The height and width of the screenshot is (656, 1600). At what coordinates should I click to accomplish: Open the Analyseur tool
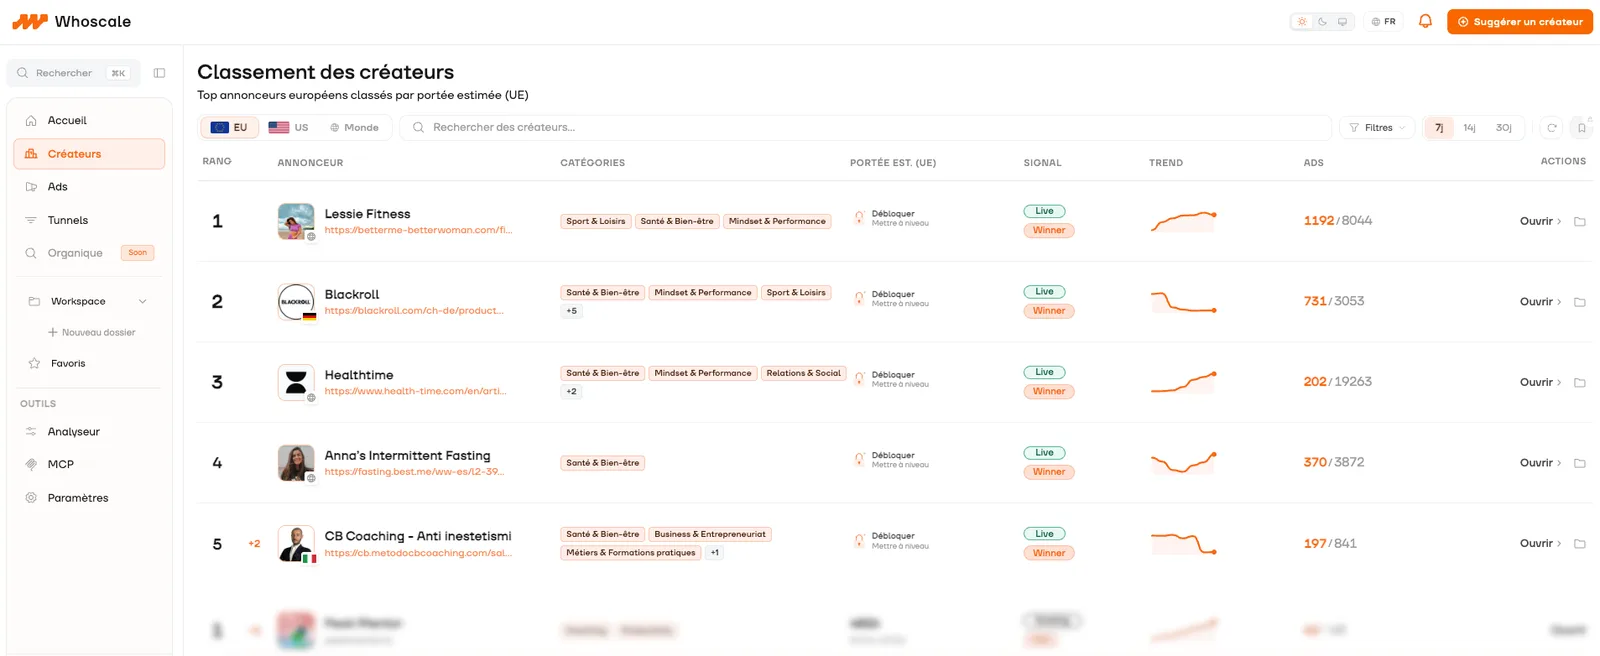coord(89,432)
